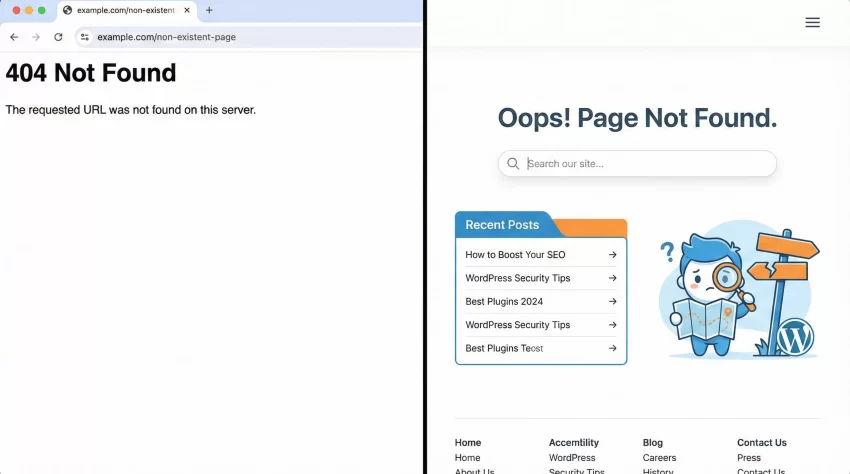Click into the Search our site field

pyautogui.click(x=637, y=163)
